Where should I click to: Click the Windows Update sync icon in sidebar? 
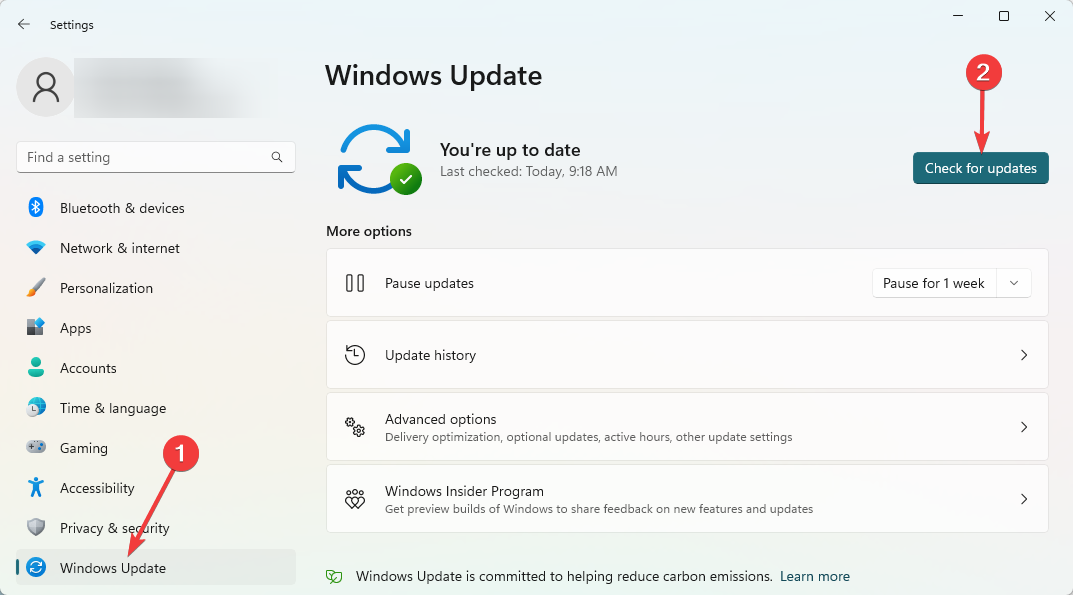pyautogui.click(x=36, y=568)
